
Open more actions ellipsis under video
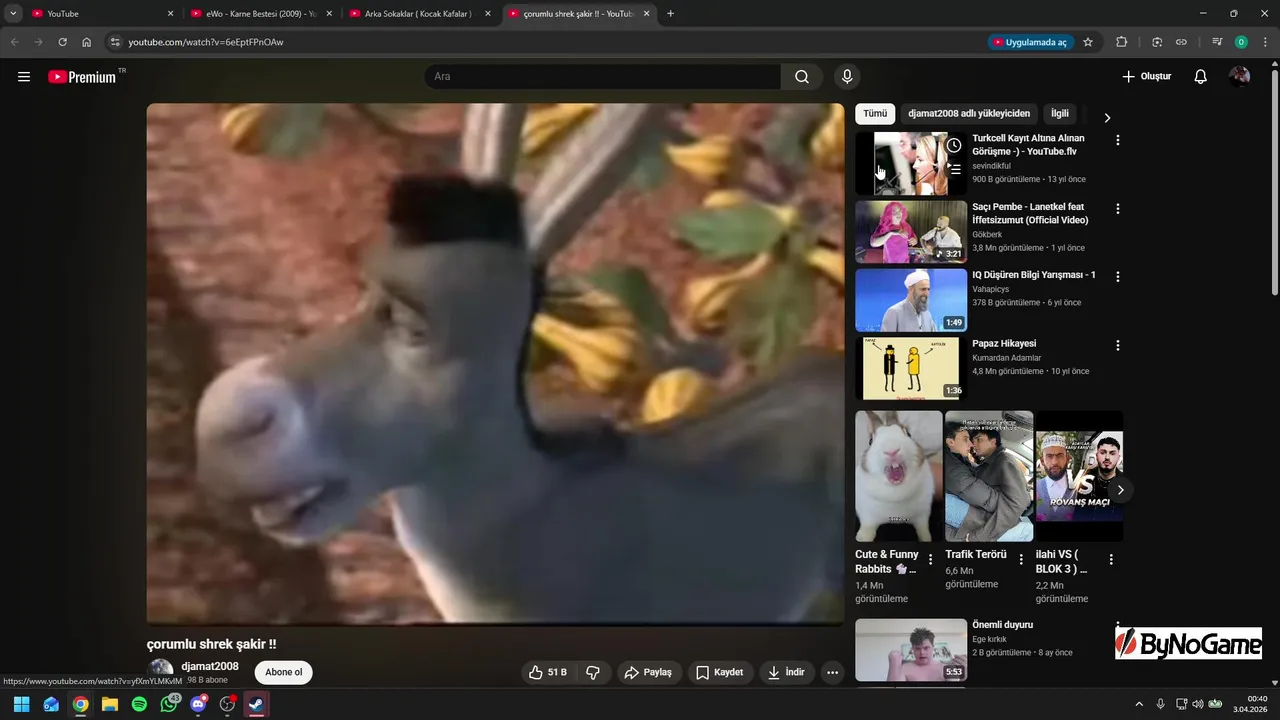832,672
